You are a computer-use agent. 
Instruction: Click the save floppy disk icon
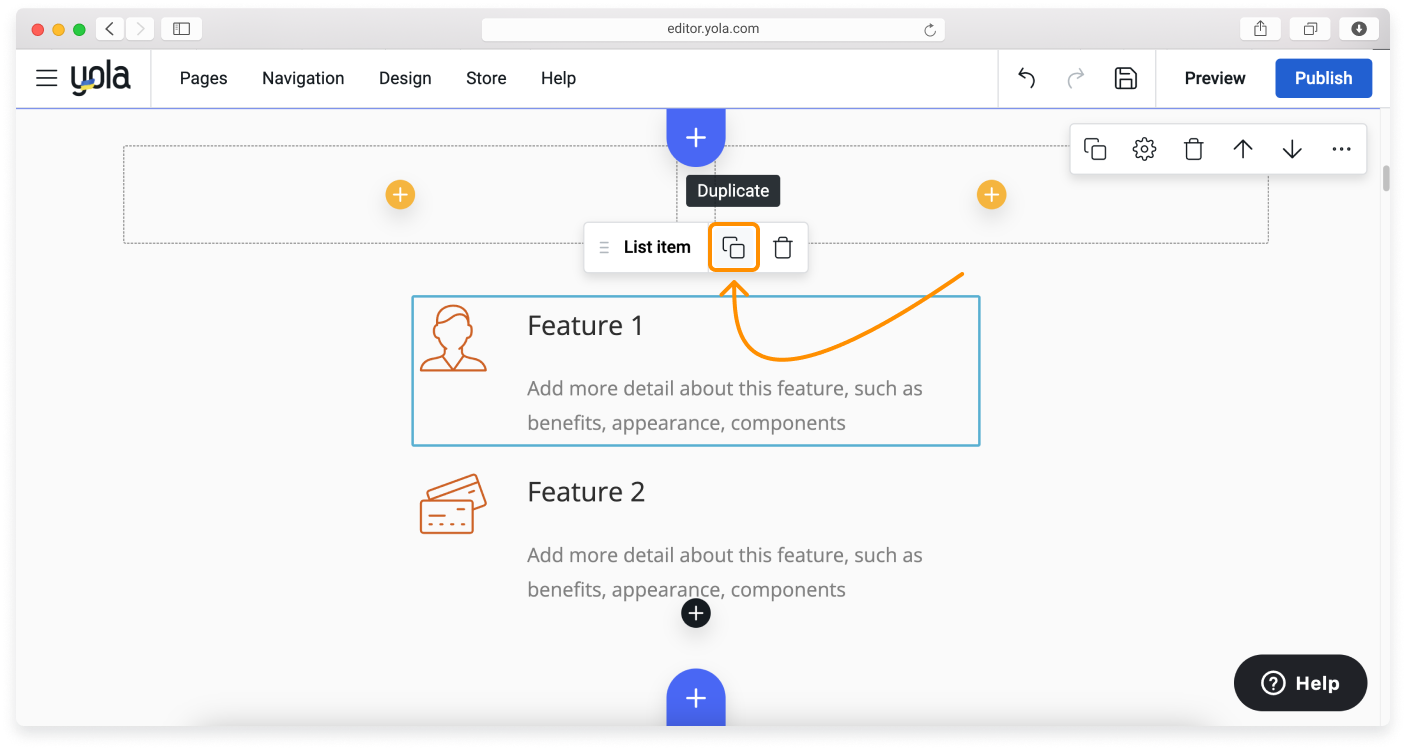click(x=1125, y=78)
